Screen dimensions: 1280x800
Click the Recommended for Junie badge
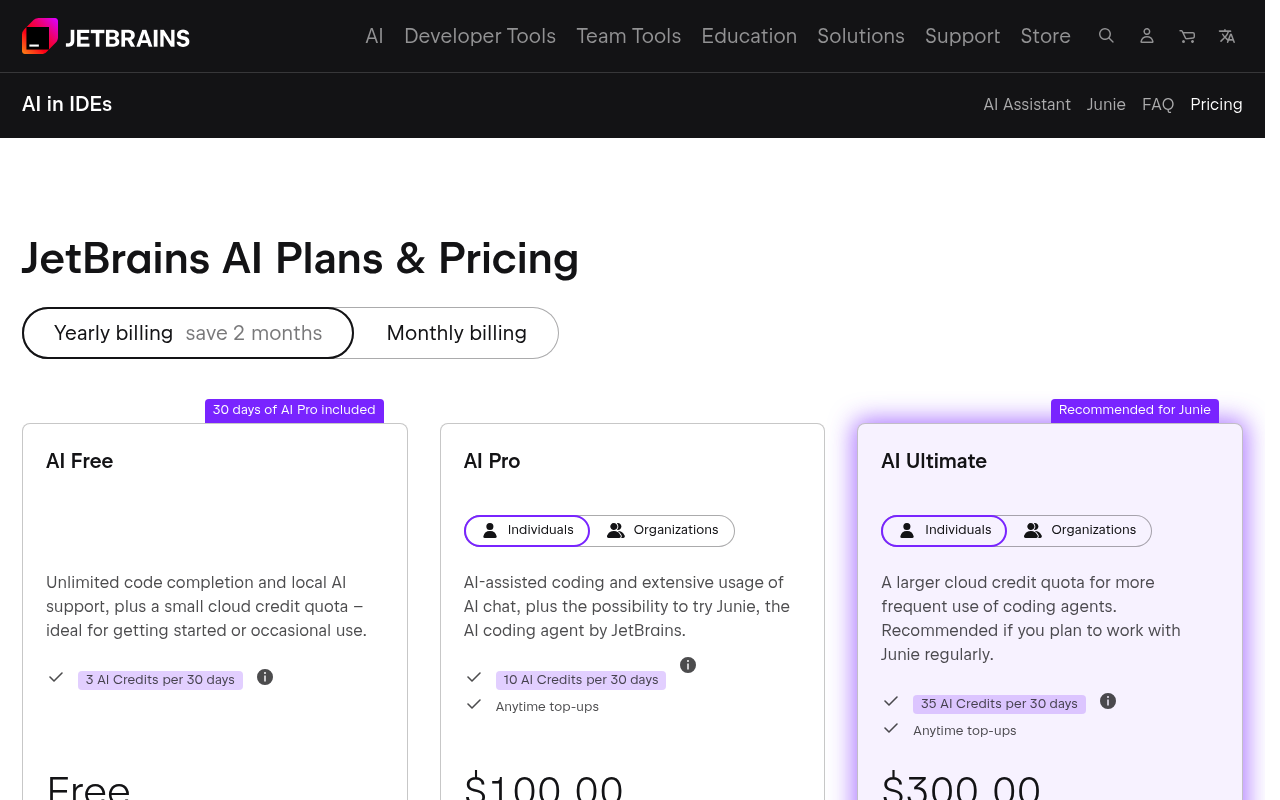(1134, 410)
